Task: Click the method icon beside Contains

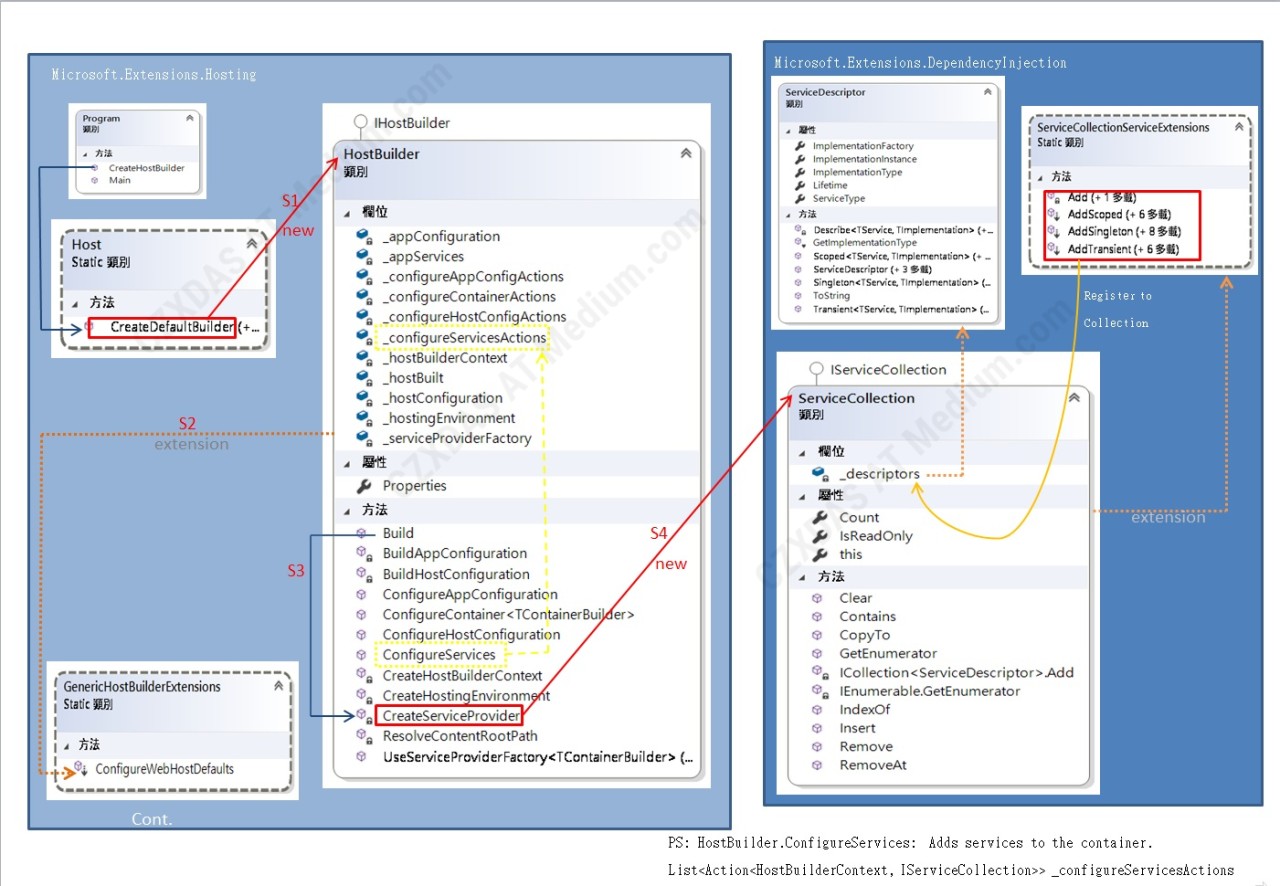Action: point(818,617)
